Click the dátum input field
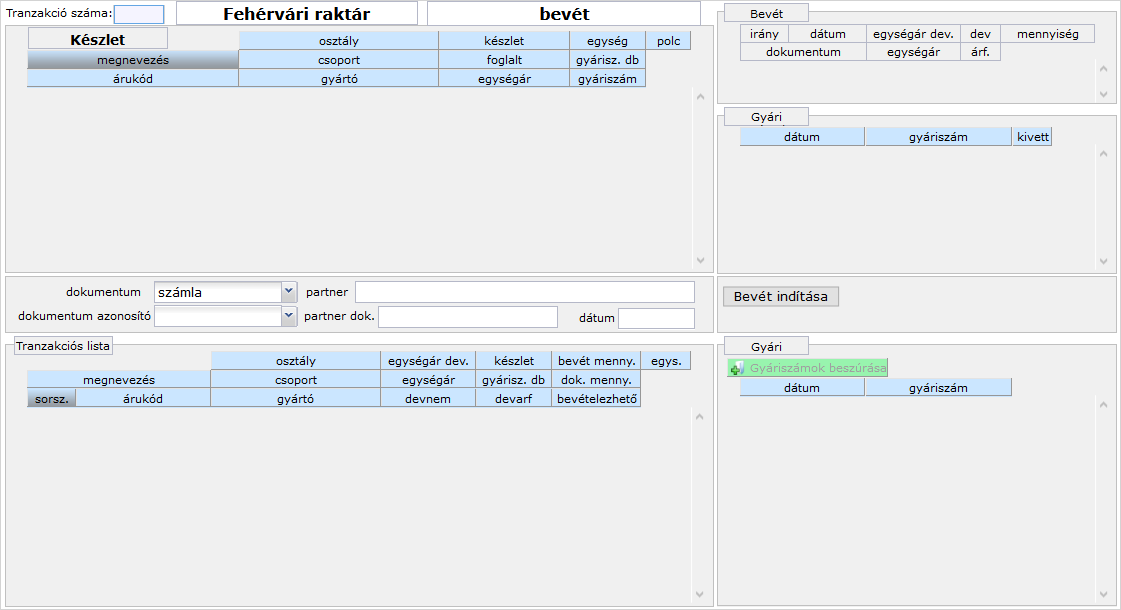Image resolution: width=1121 pixels, height=610 pixels. [655, 318]
